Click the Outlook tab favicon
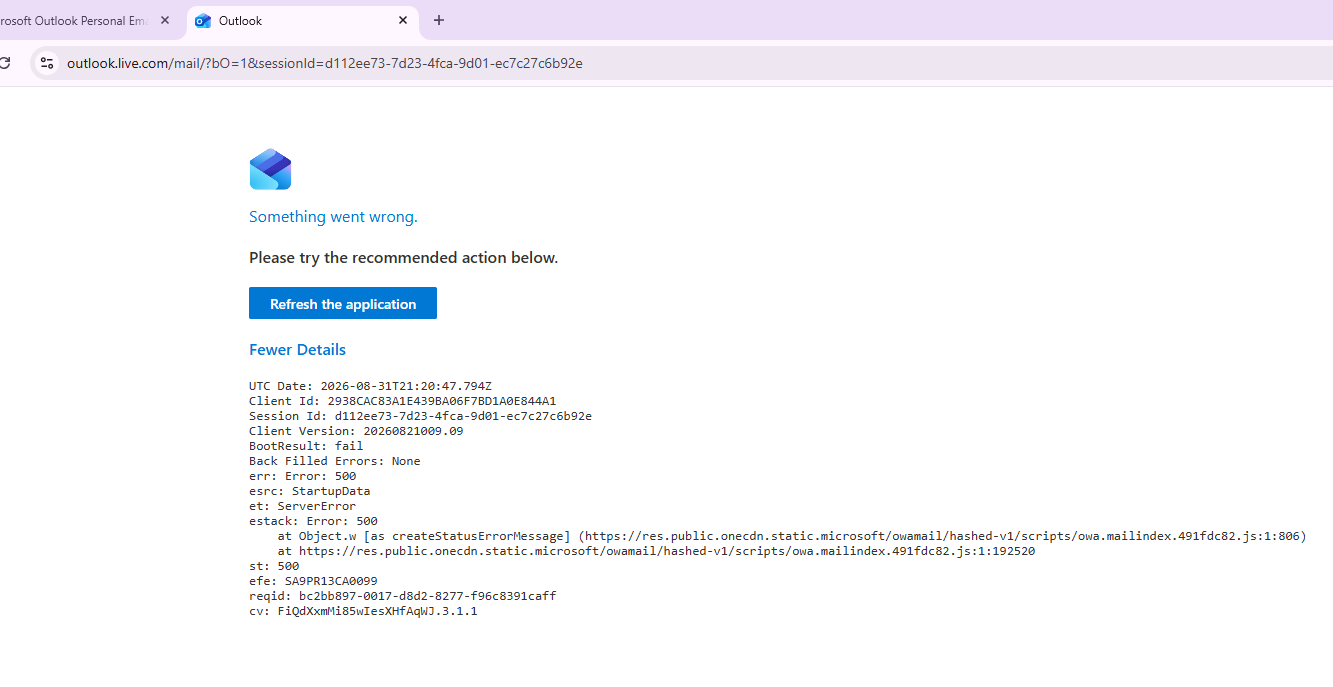The width and height of the screenshot is (1333, 687). pyautogui.click(x=203, y=20)
